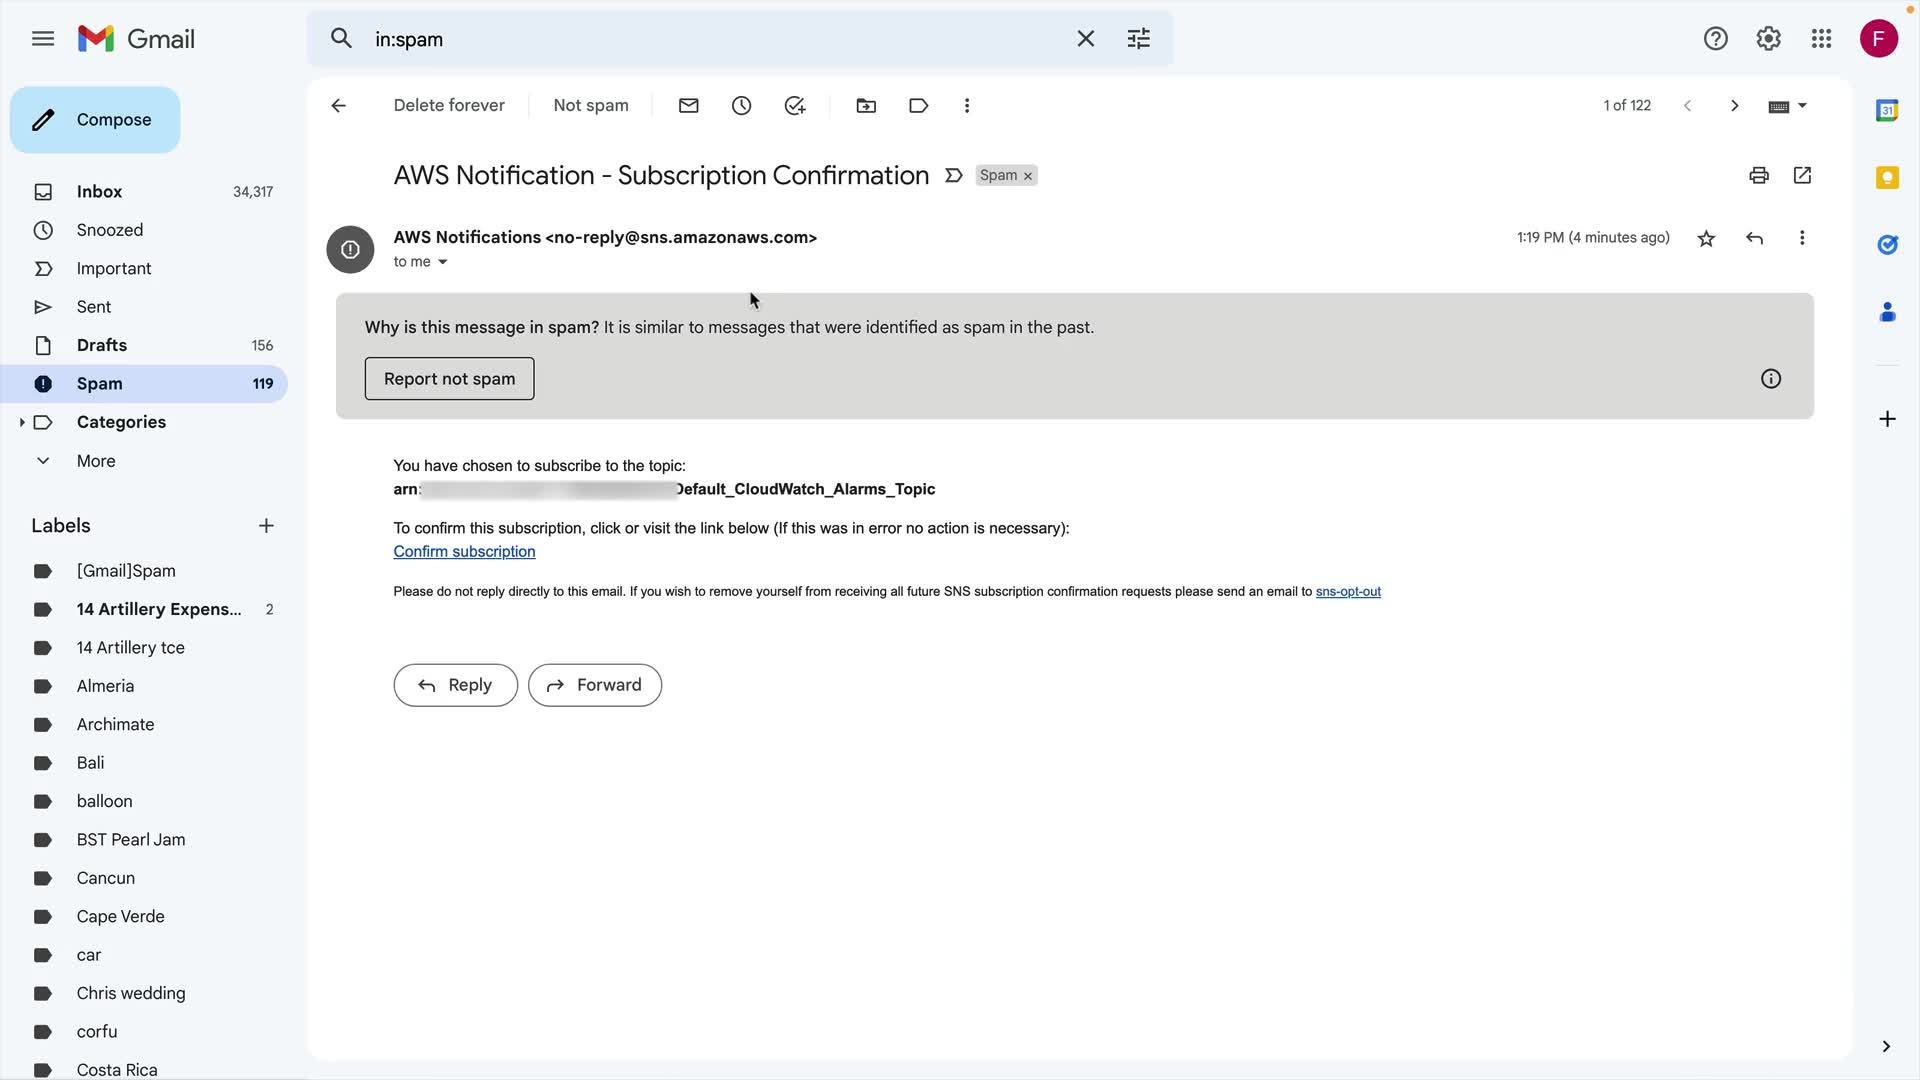Screen dimensions: 1920x1080
Task: Print this email with printer icon
Action: click(x=1758, y=176)
